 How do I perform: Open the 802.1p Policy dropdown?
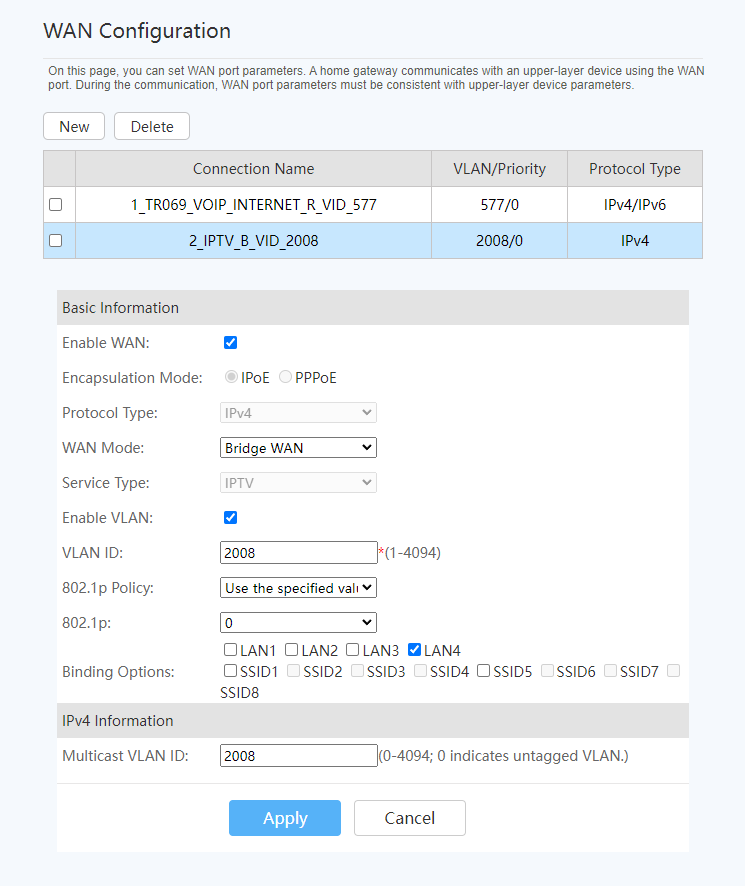click(298, 588)
